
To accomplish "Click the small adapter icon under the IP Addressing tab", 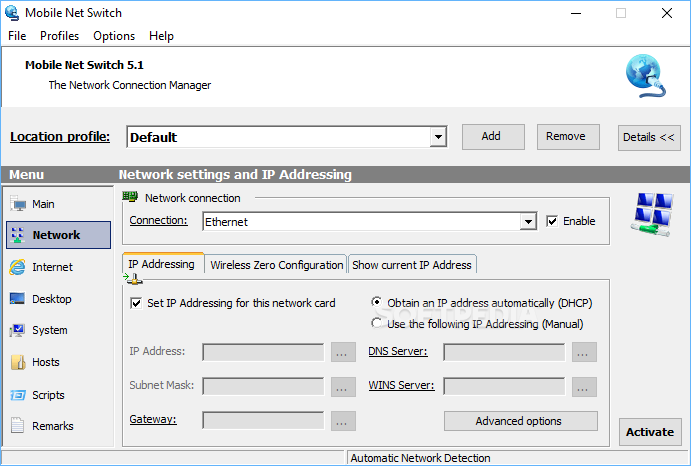I will coord(133,279).
